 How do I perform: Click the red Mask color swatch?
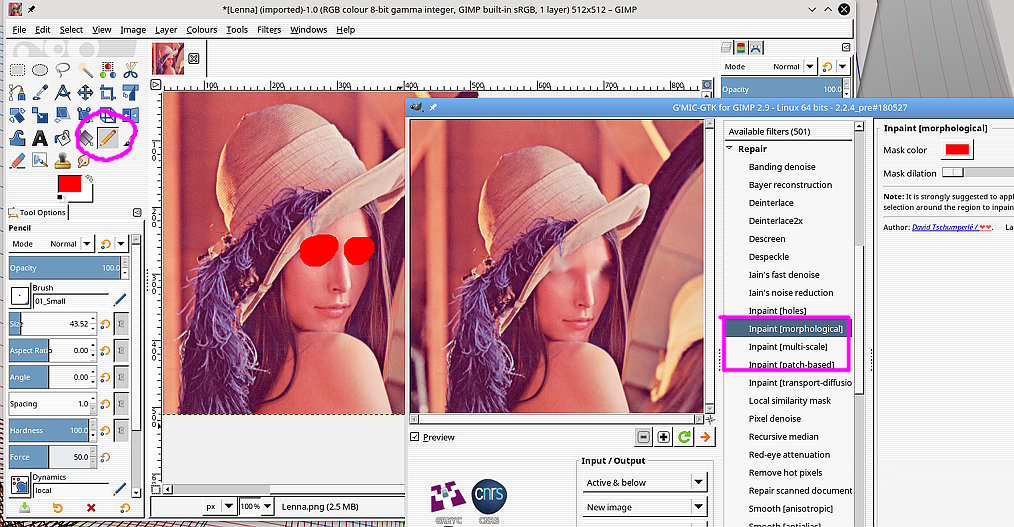[957, 150]
